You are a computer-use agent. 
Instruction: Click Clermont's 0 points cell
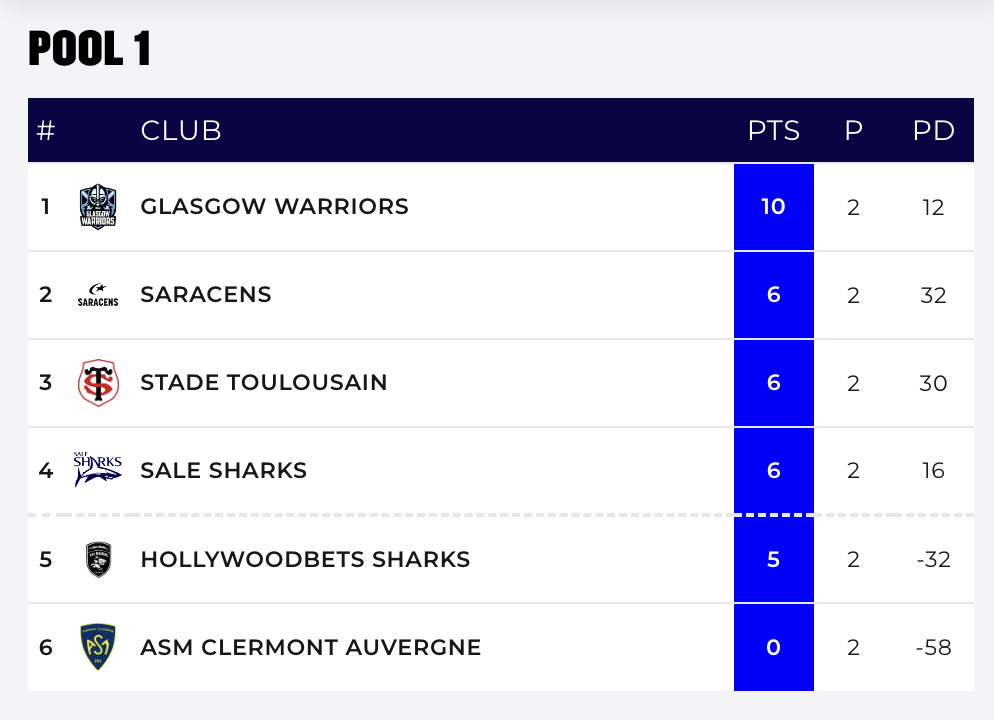[773, 647]
